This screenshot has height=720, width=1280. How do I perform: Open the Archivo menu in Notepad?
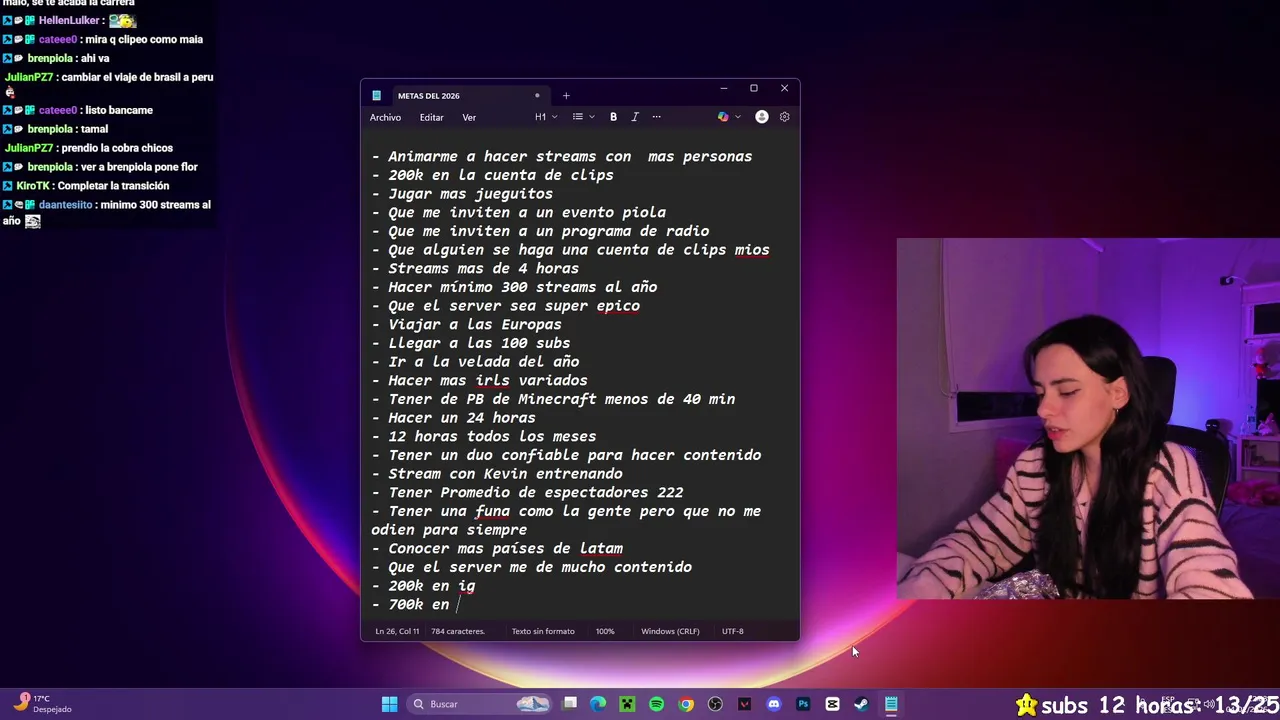click(385, 117)
